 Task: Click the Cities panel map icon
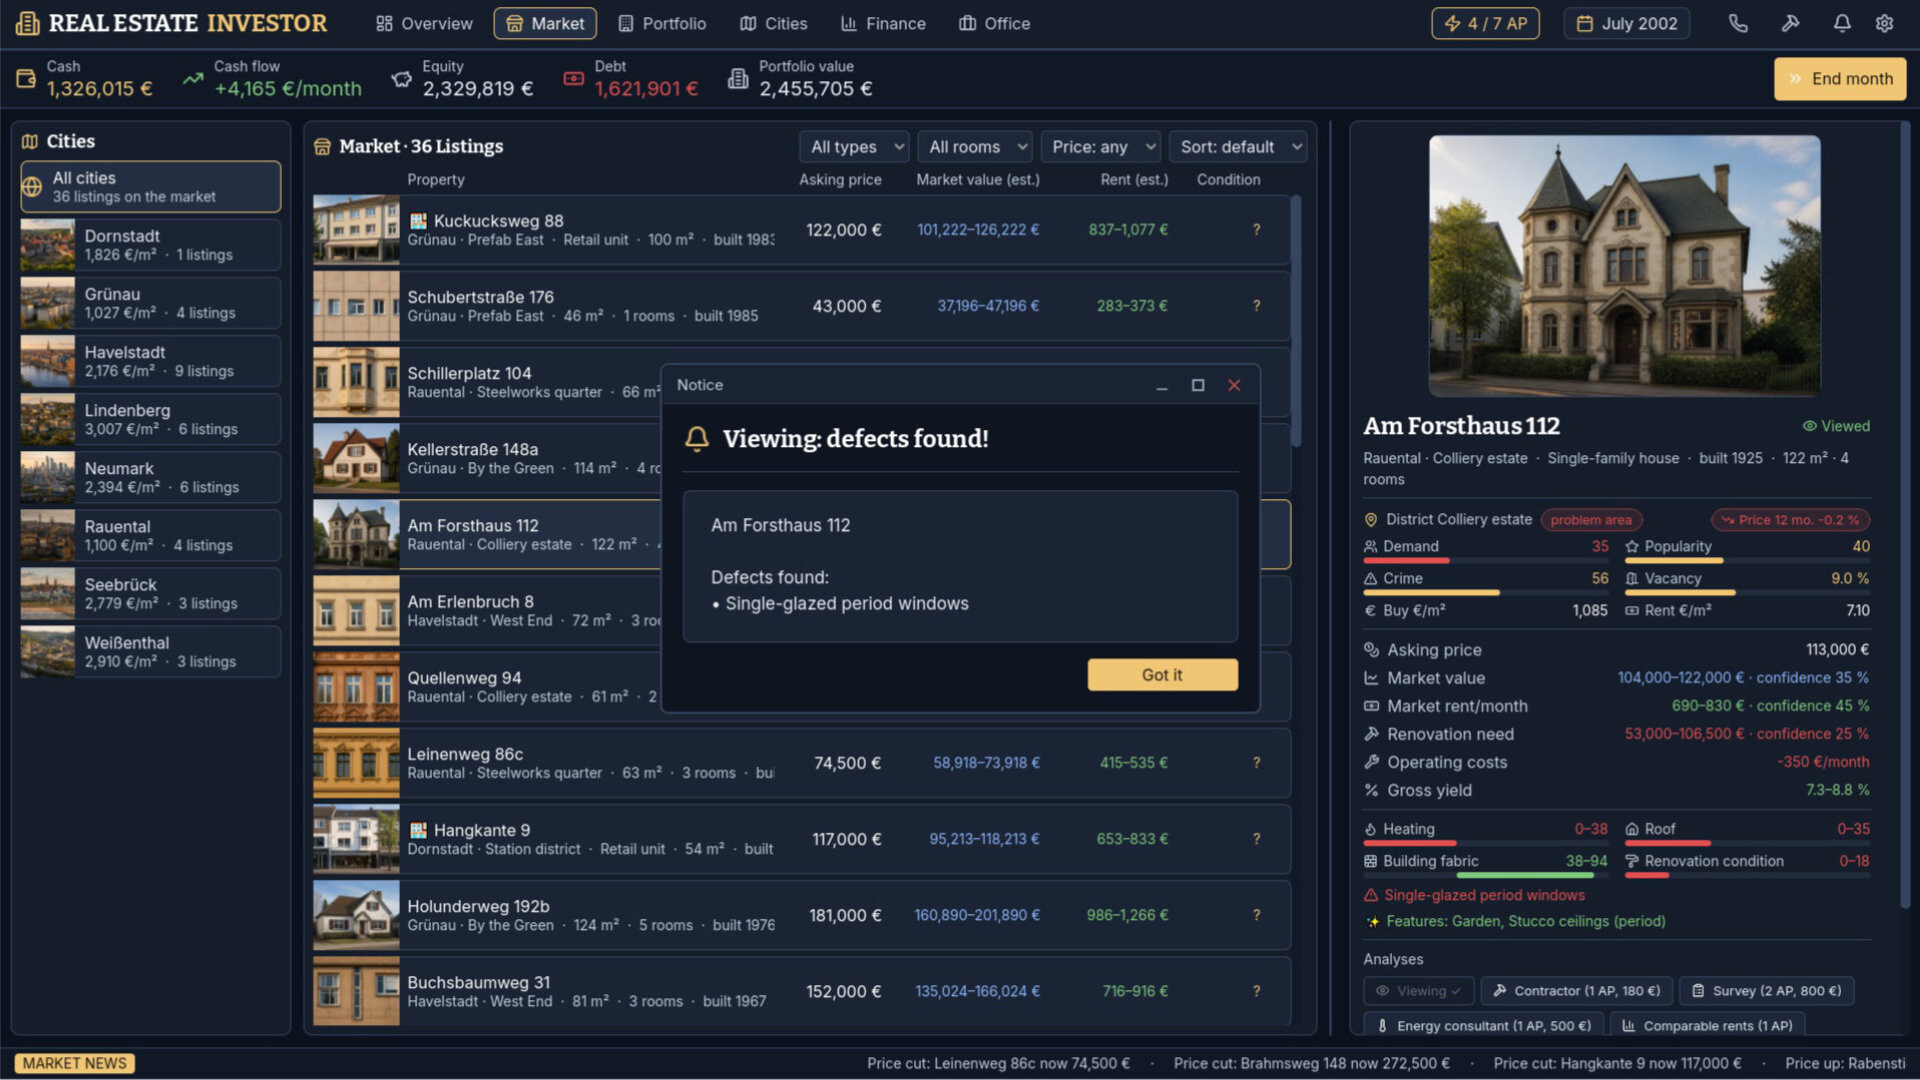coord(30,141)
